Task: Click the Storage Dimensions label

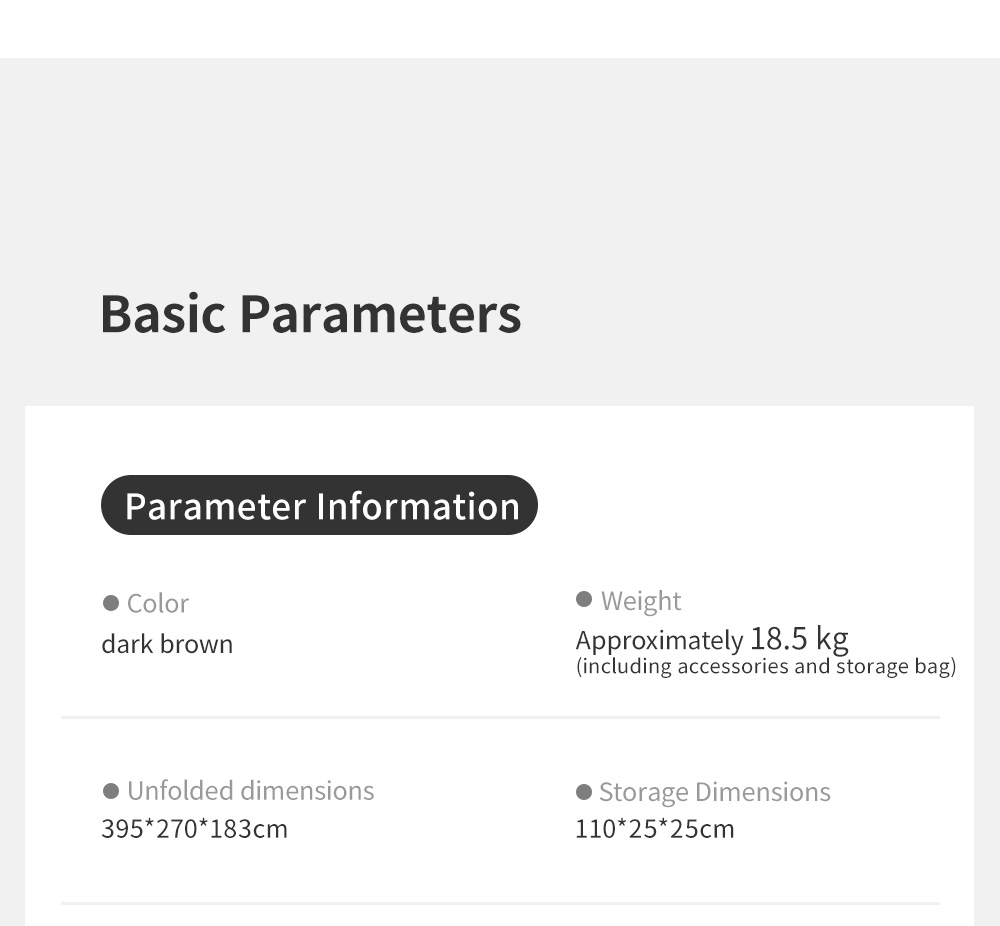Action: click(714, 792)
